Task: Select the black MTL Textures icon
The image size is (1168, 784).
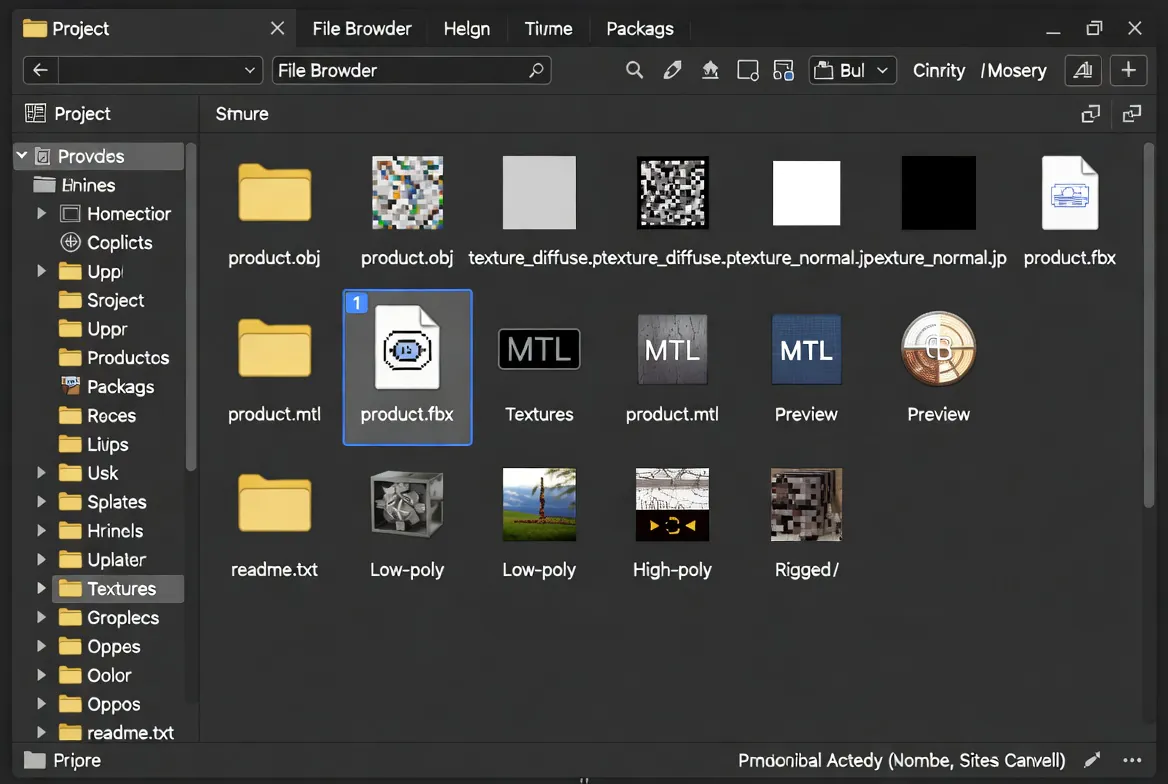Action: 539,349
